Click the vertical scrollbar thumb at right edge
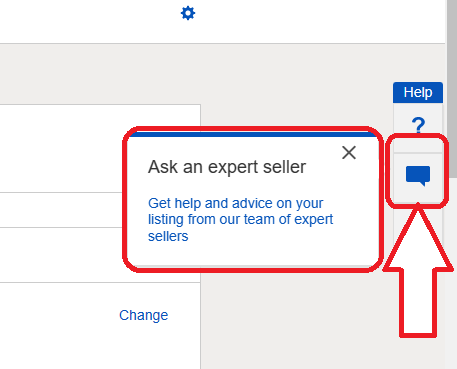Screen dimensions: 457x369 (452, 88)
